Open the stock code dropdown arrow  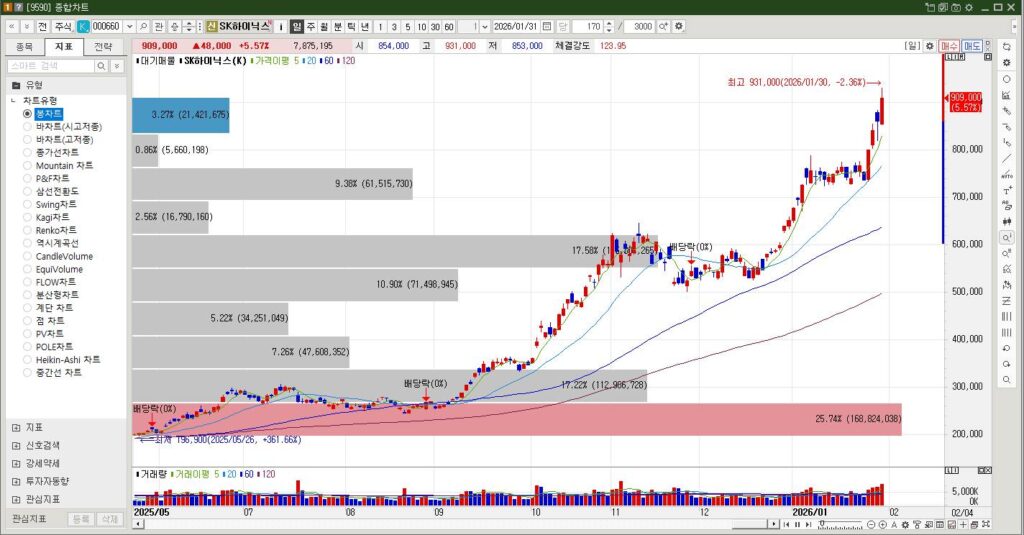pyautogui.click(x=129, y=26)
